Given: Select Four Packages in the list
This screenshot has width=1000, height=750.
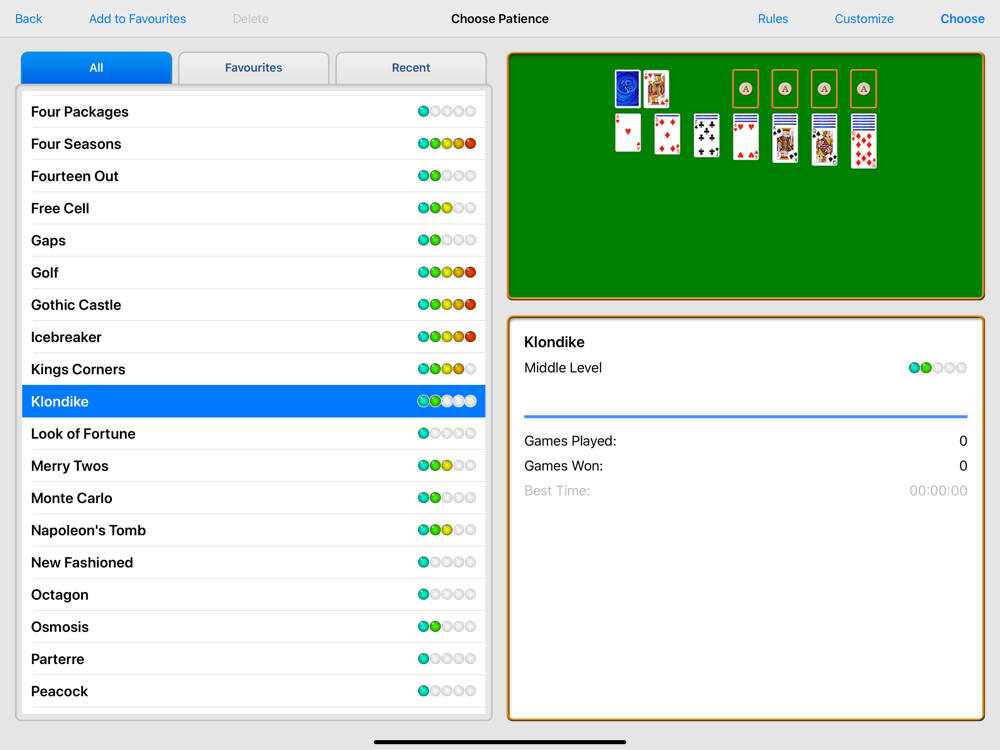Looking at the screenshot, I should click(254, 112).
